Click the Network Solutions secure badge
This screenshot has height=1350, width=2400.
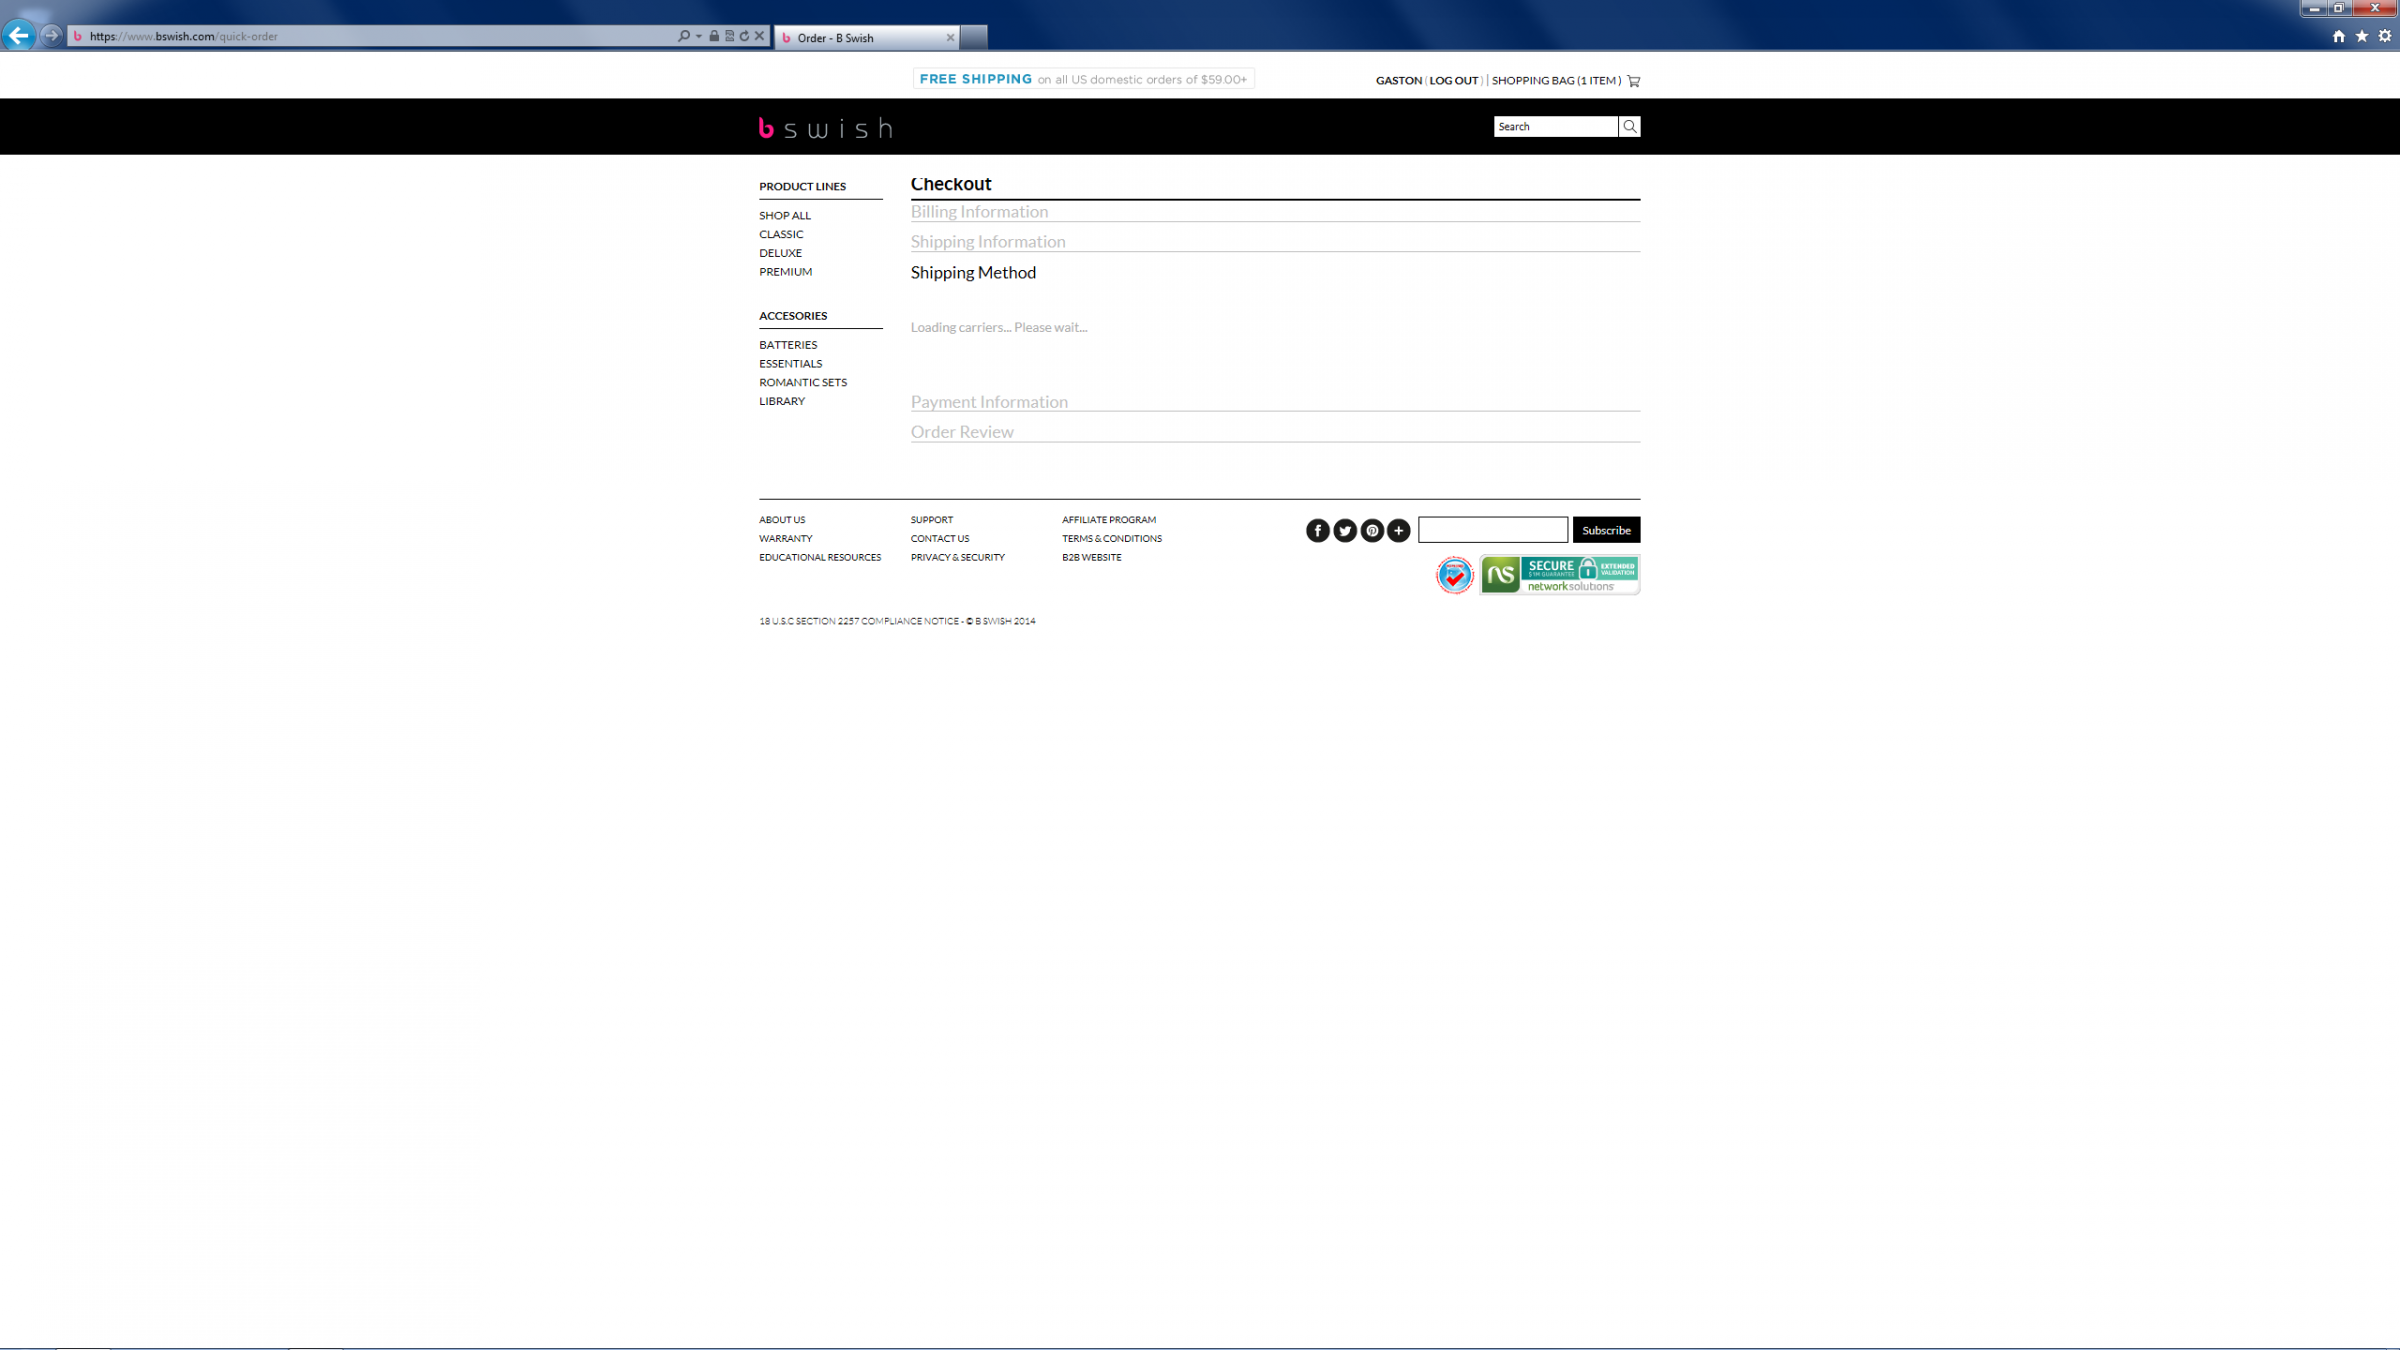click(x=1559, y=575)
